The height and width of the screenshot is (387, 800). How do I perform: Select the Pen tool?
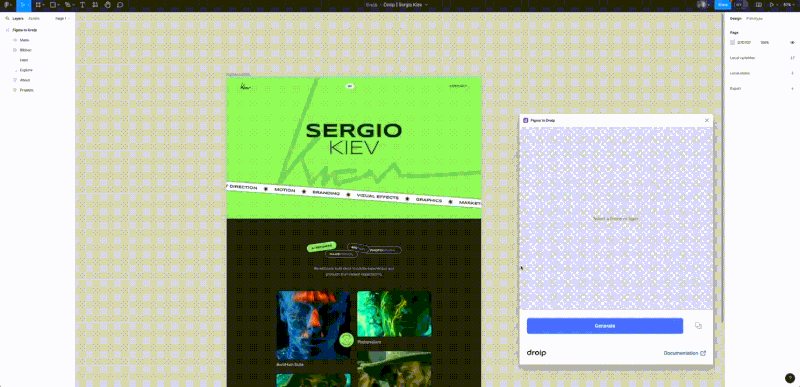[67, 5]
